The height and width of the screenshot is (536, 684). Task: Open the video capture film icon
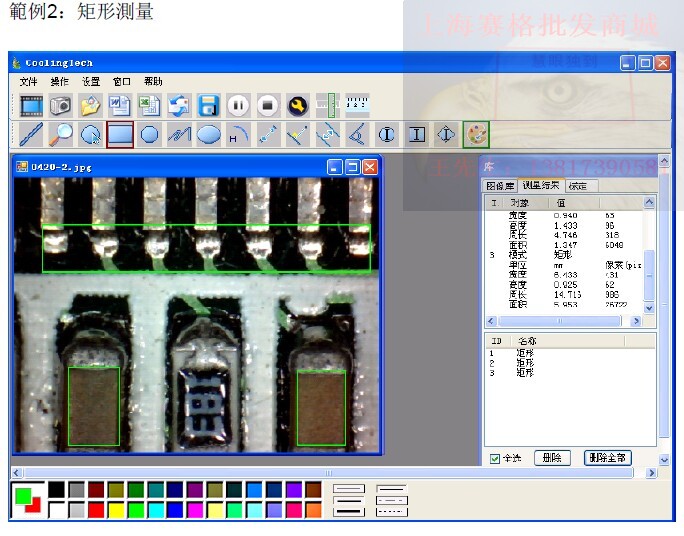tap(31, 106)
